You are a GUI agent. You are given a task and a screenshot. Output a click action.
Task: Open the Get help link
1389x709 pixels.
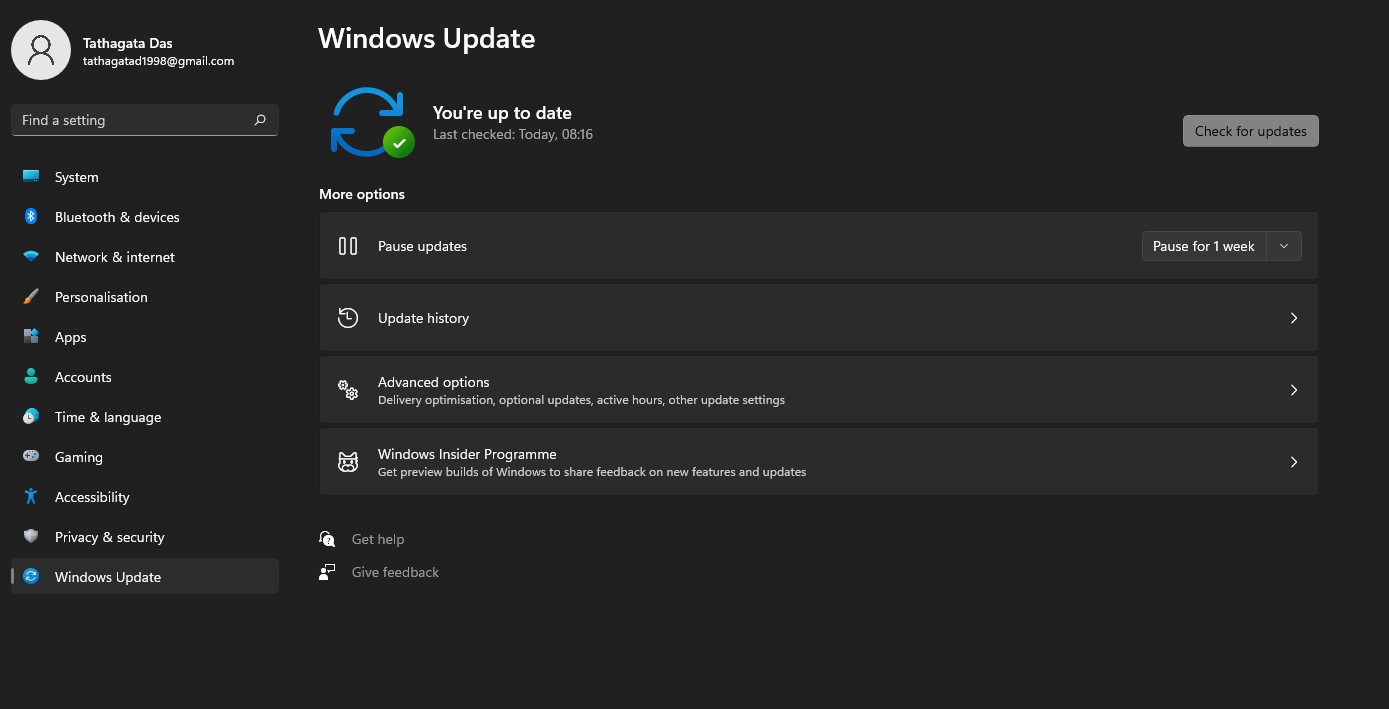[378, 539]
